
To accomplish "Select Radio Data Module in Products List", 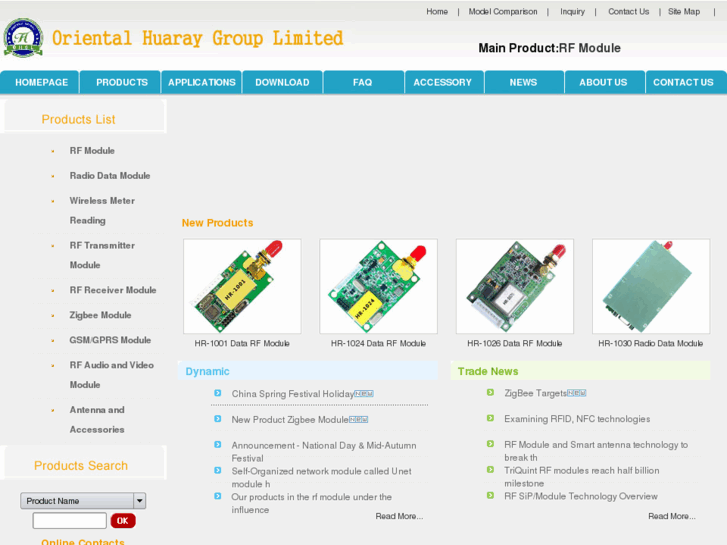I will 110,175.
